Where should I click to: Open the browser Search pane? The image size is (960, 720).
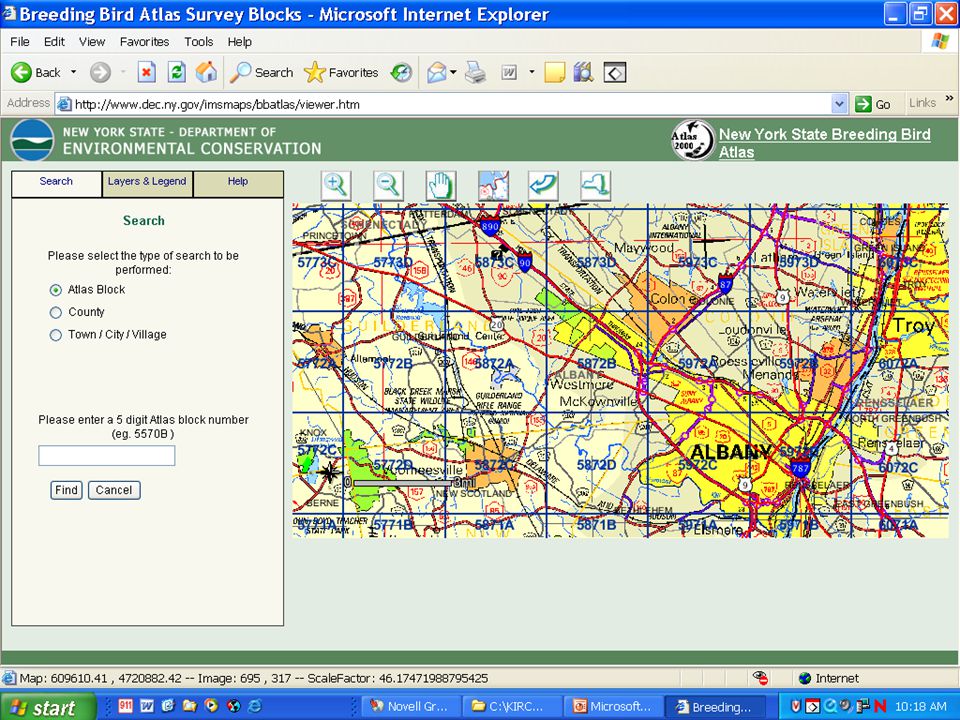pyautogui.click(x=261, y=72)
